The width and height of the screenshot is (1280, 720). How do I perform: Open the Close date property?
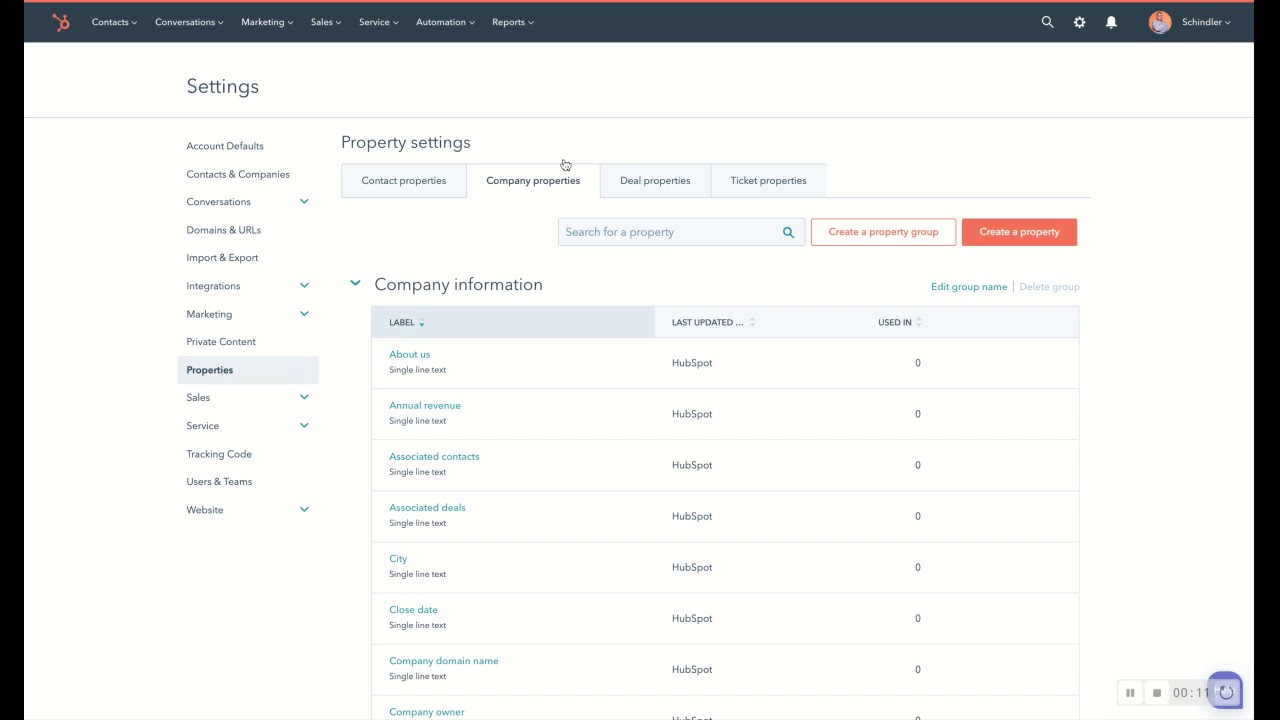pos(413,609)
